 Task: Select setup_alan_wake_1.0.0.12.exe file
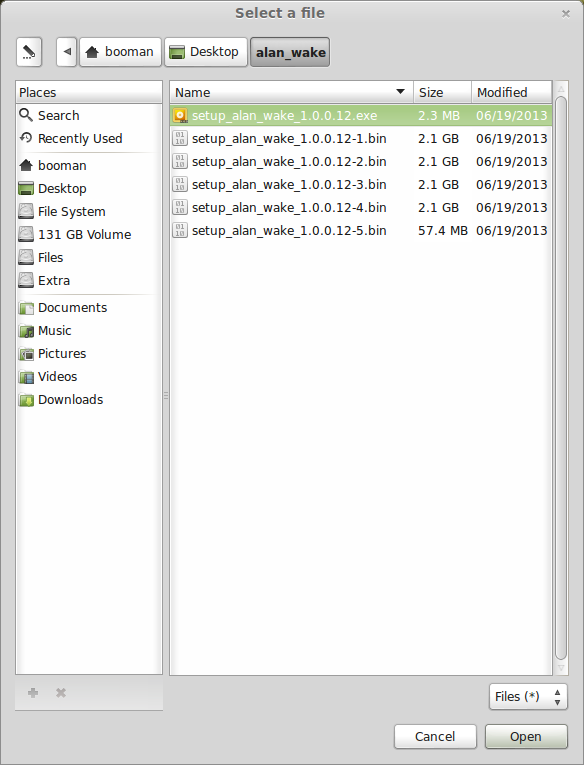click(x=361, y=116)
